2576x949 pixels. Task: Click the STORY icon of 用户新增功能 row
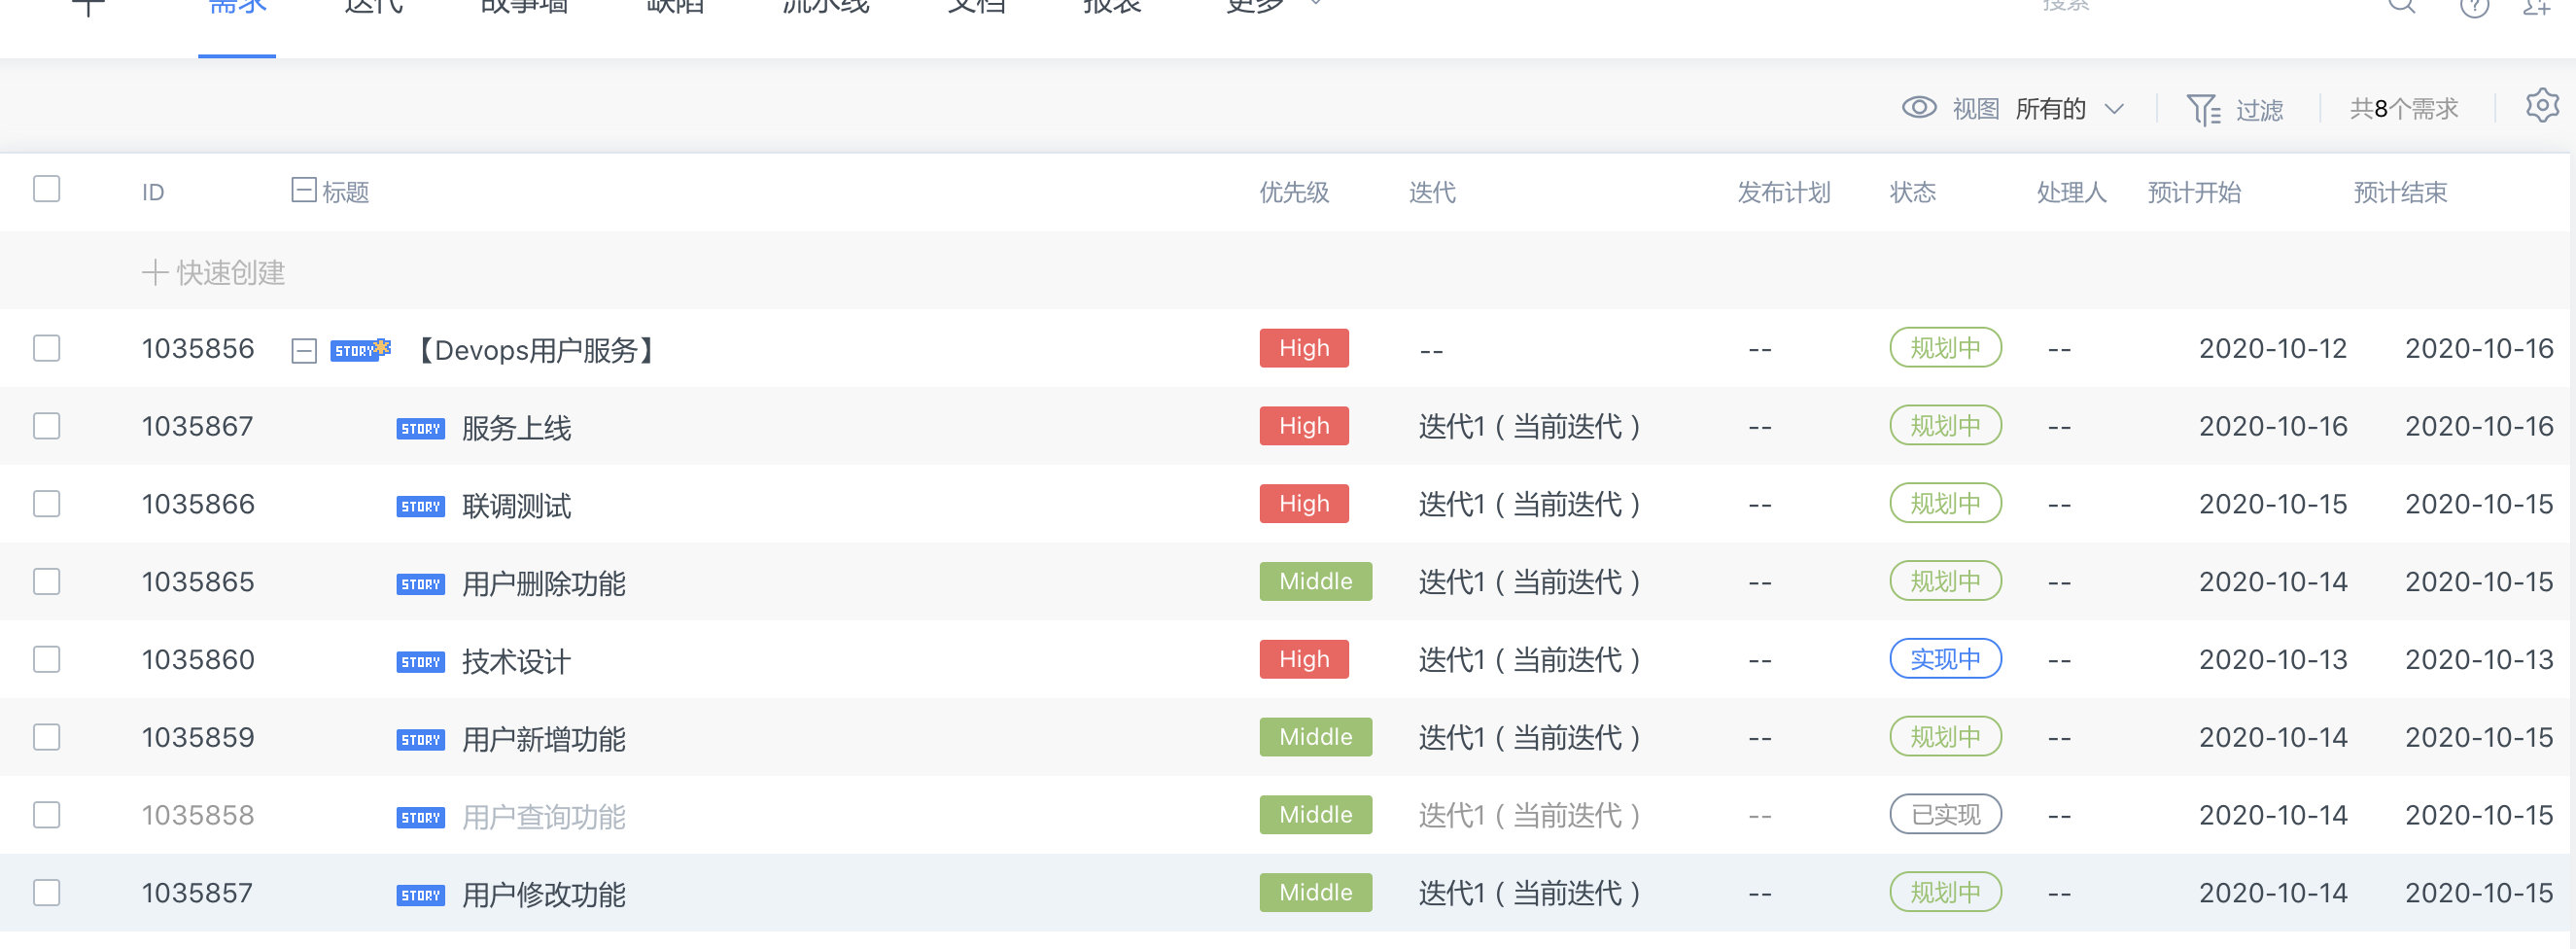click(420, 740)
